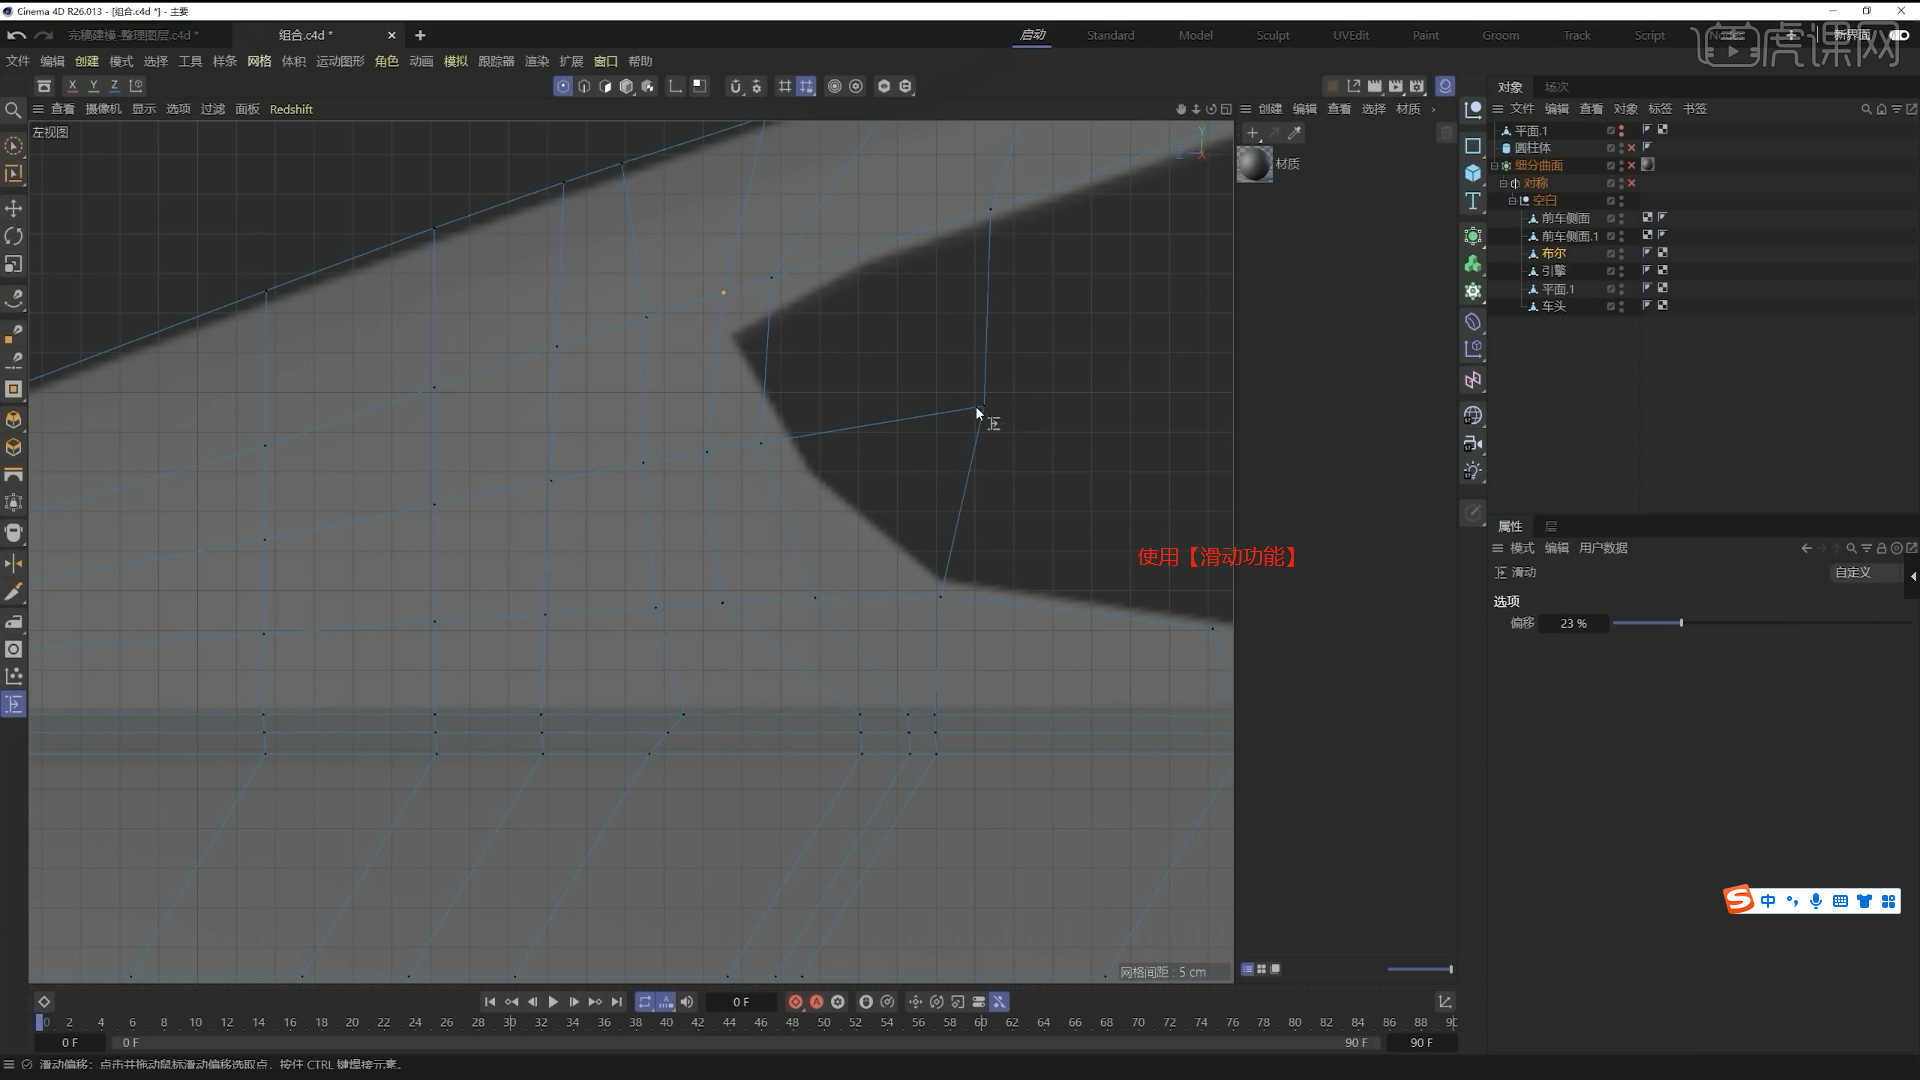Click the Subdivision Surface generator icon
This screenshot has height=1080, width=1920.
point(1473,236)
